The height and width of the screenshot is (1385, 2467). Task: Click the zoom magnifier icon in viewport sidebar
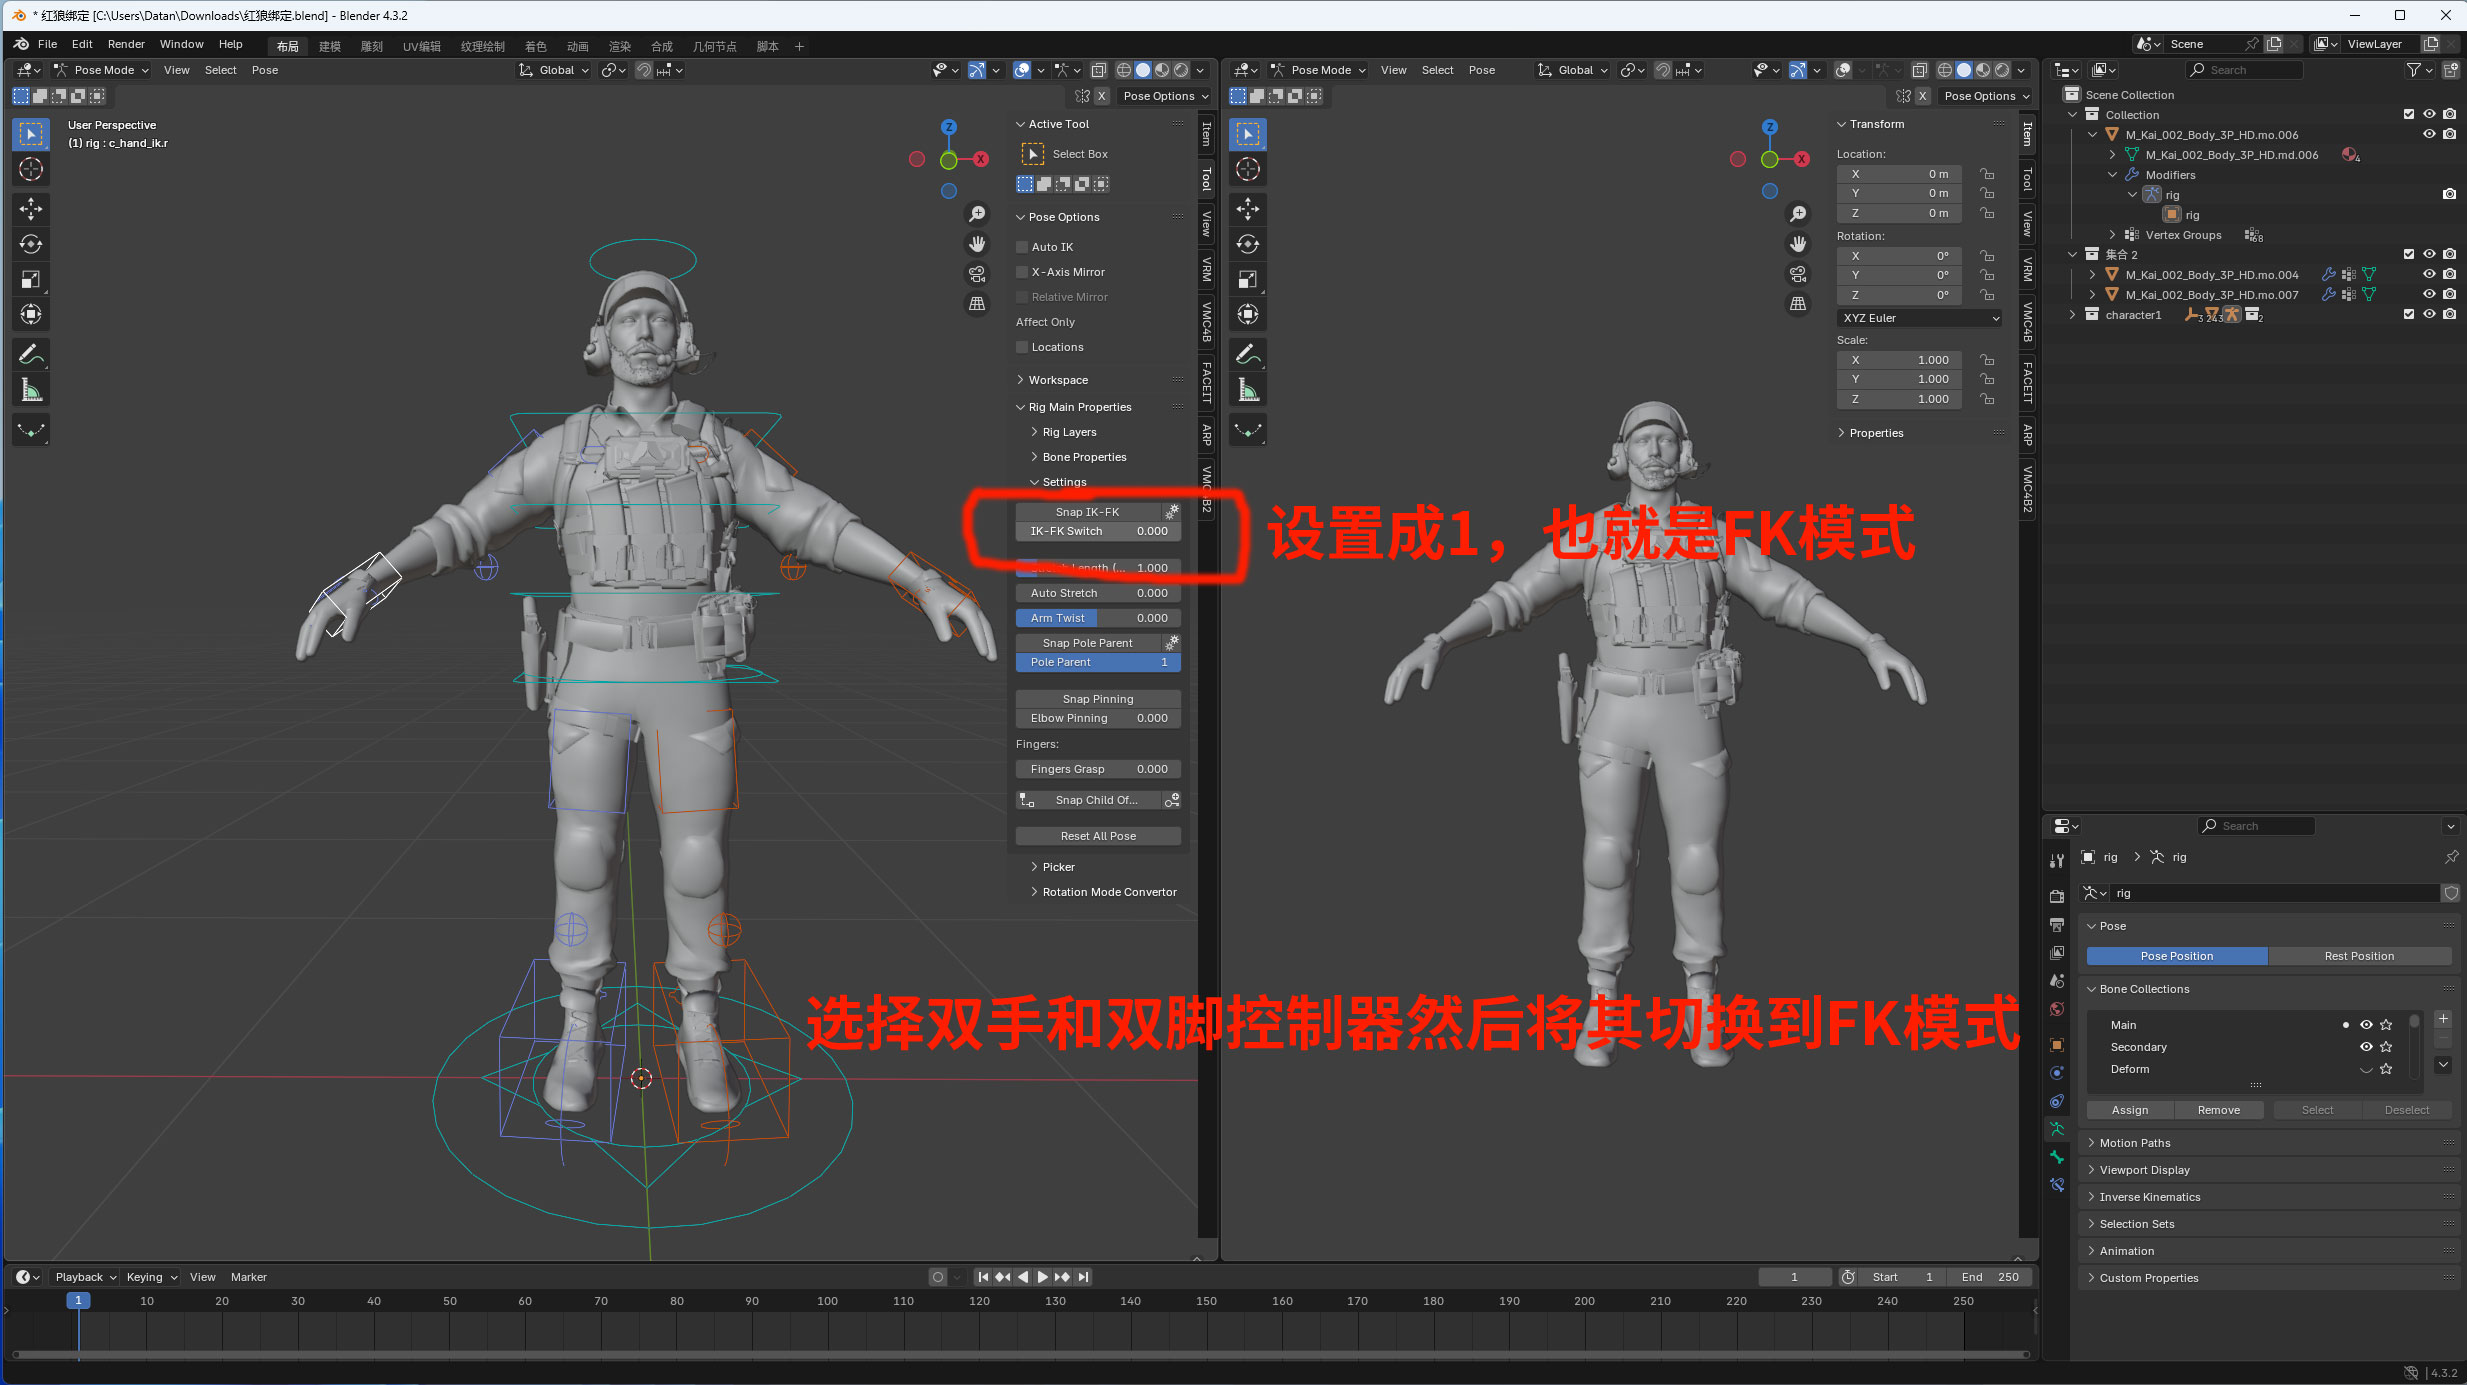975,214
